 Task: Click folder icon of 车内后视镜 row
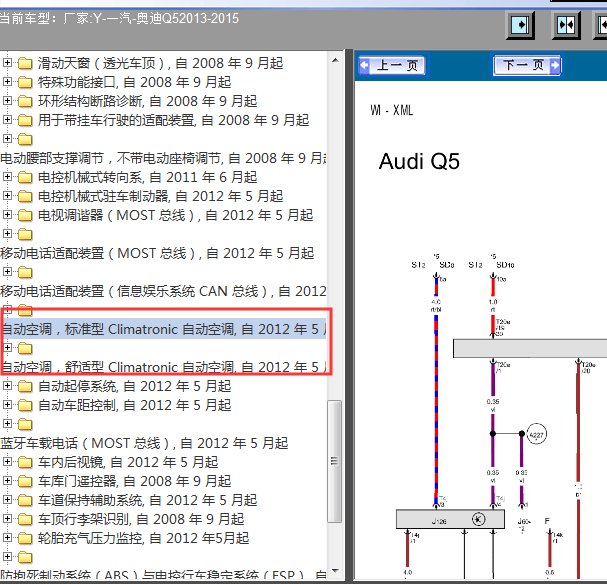pos(25,462)
